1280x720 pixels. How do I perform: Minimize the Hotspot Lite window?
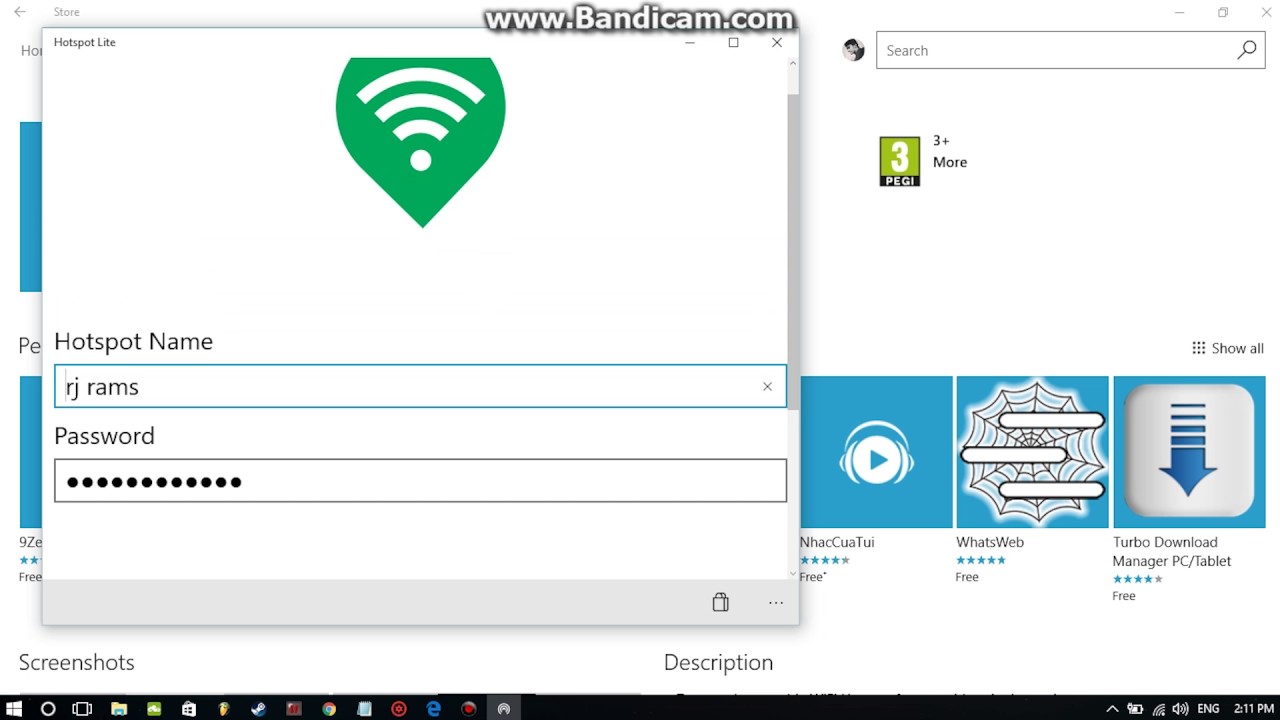[689, 42]
